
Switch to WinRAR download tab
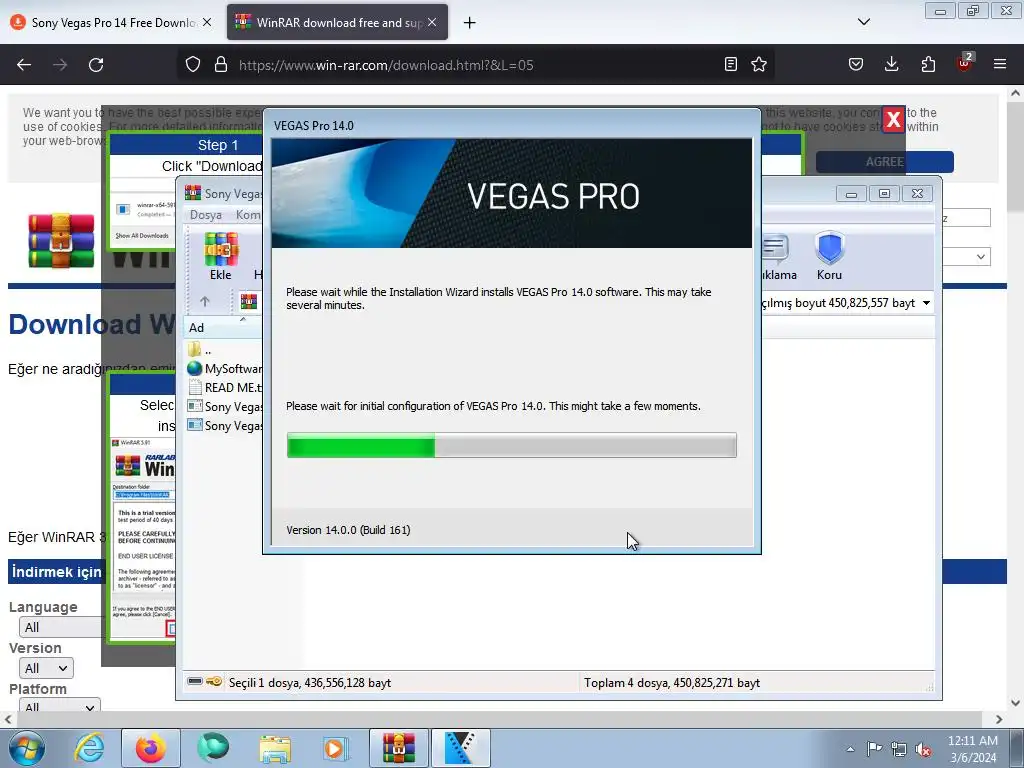(330, 22)
